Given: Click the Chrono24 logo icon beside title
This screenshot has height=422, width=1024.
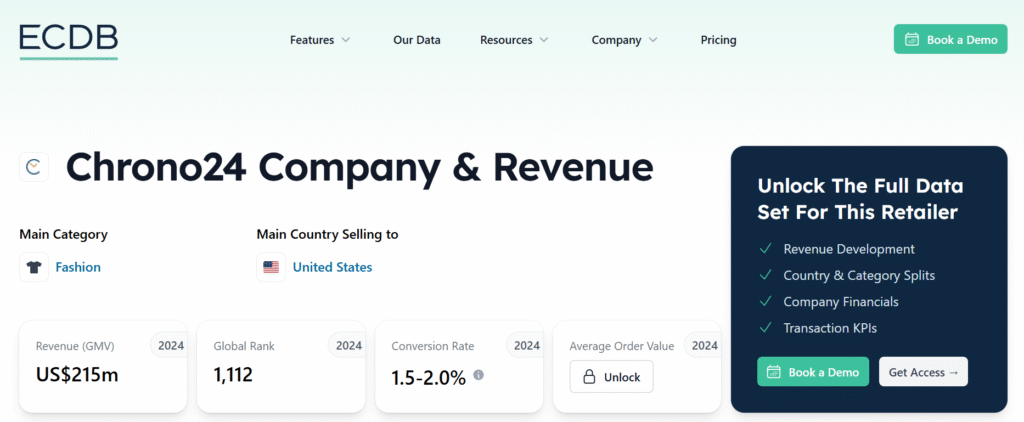Looking at the screenshot, I should coord(34,167).
